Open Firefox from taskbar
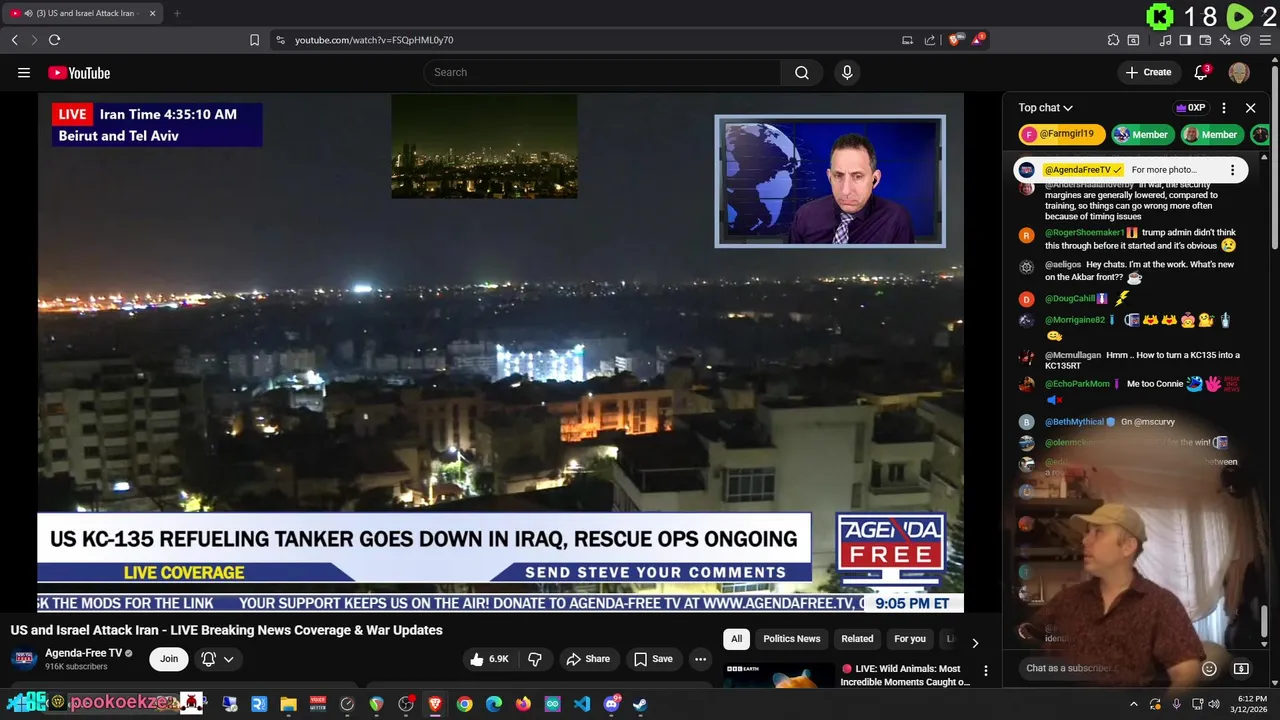The height and width of the screenshot is (720, 1280). point(523,704)
